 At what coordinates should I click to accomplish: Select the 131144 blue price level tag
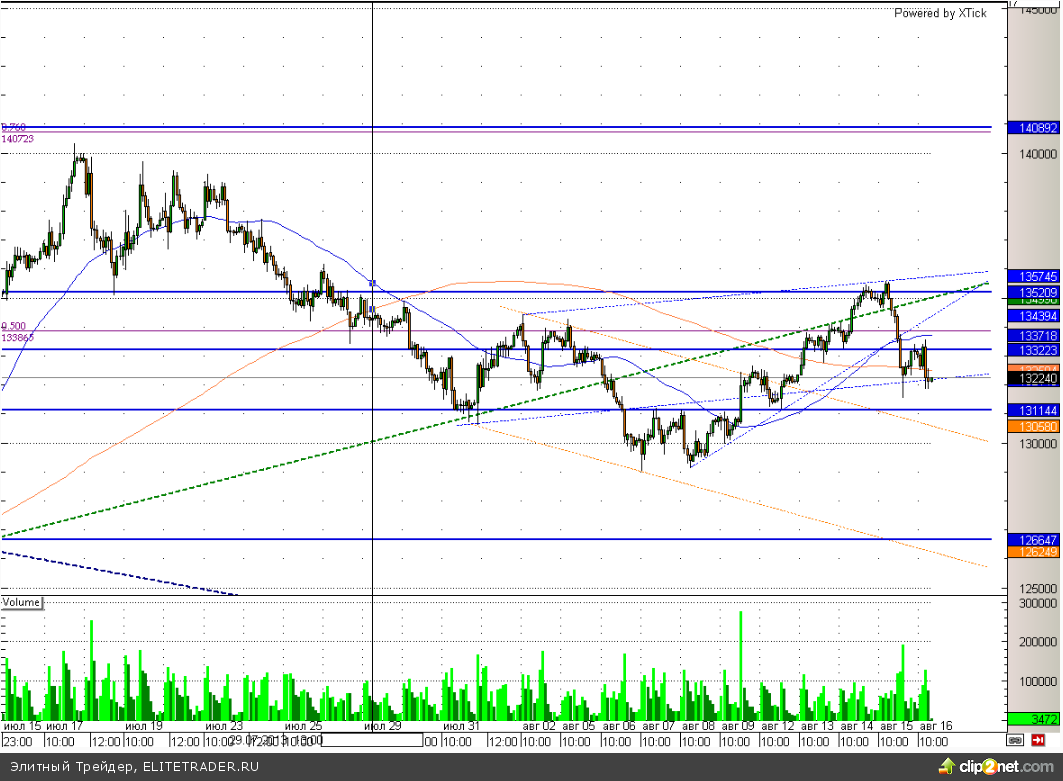point(1034,410)
